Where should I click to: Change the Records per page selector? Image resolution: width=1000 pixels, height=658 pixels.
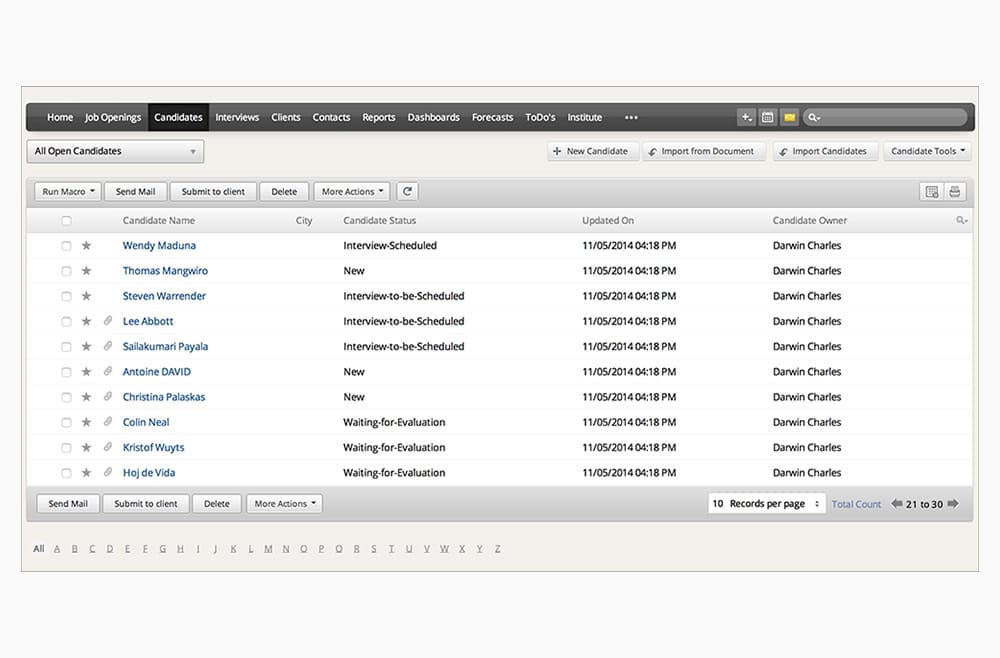click(x=767, y=504)
